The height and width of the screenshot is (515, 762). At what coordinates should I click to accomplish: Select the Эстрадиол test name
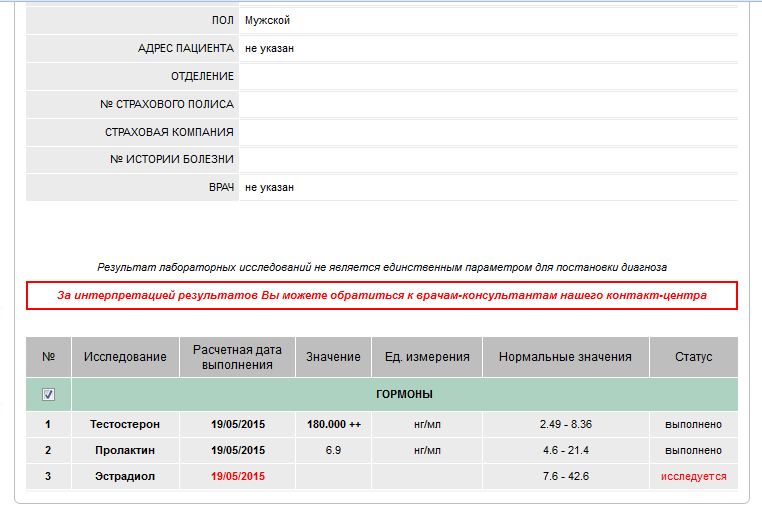pos(125,476)
